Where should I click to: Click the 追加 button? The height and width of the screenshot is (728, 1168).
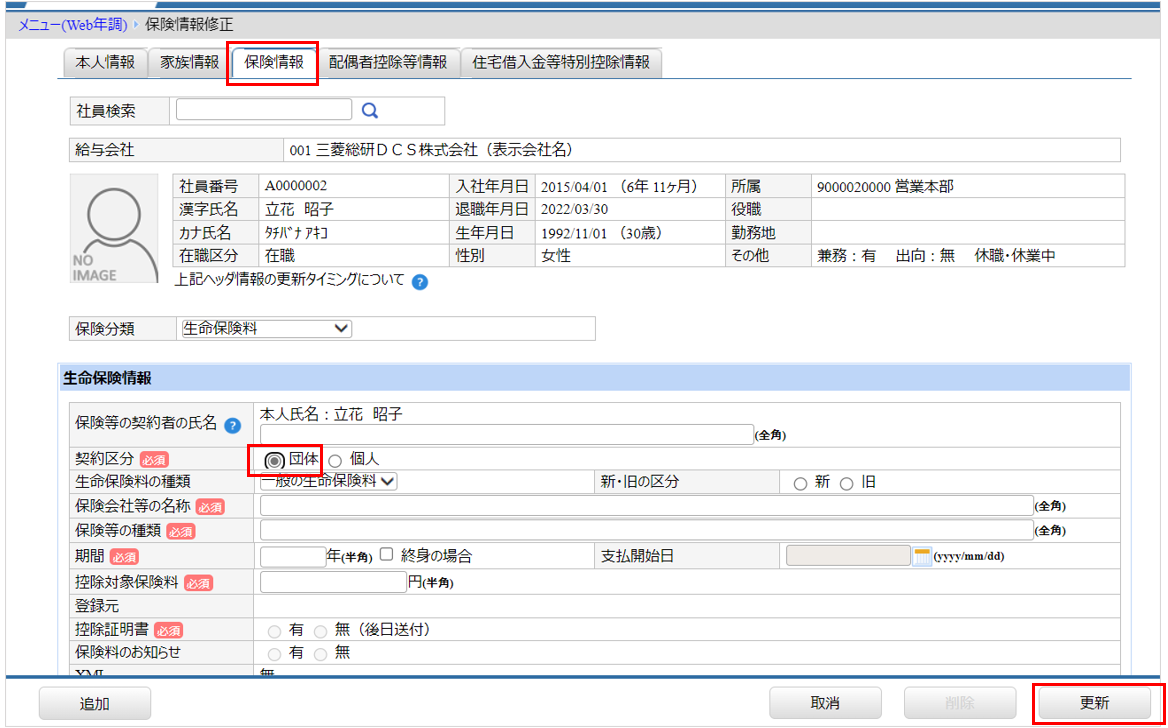pos(95,703)
